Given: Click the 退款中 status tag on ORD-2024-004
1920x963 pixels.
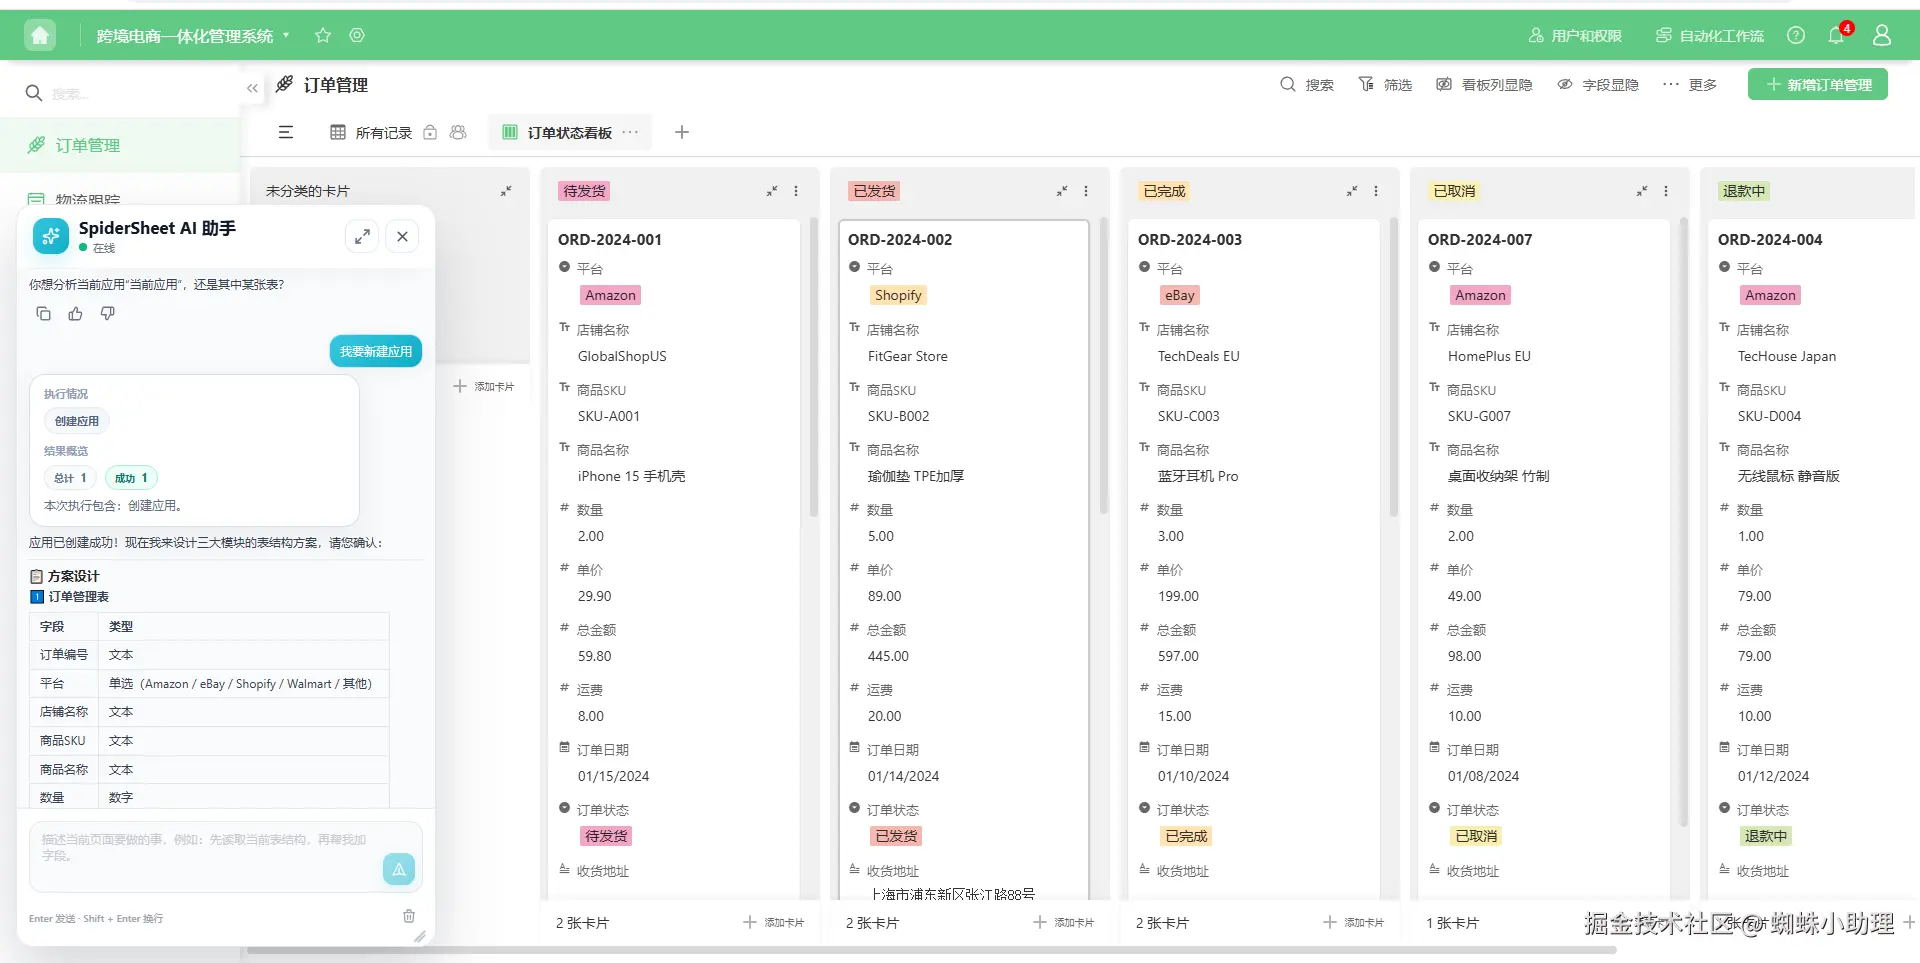Looking at the screenshot, I should [x=1765, y=836].
